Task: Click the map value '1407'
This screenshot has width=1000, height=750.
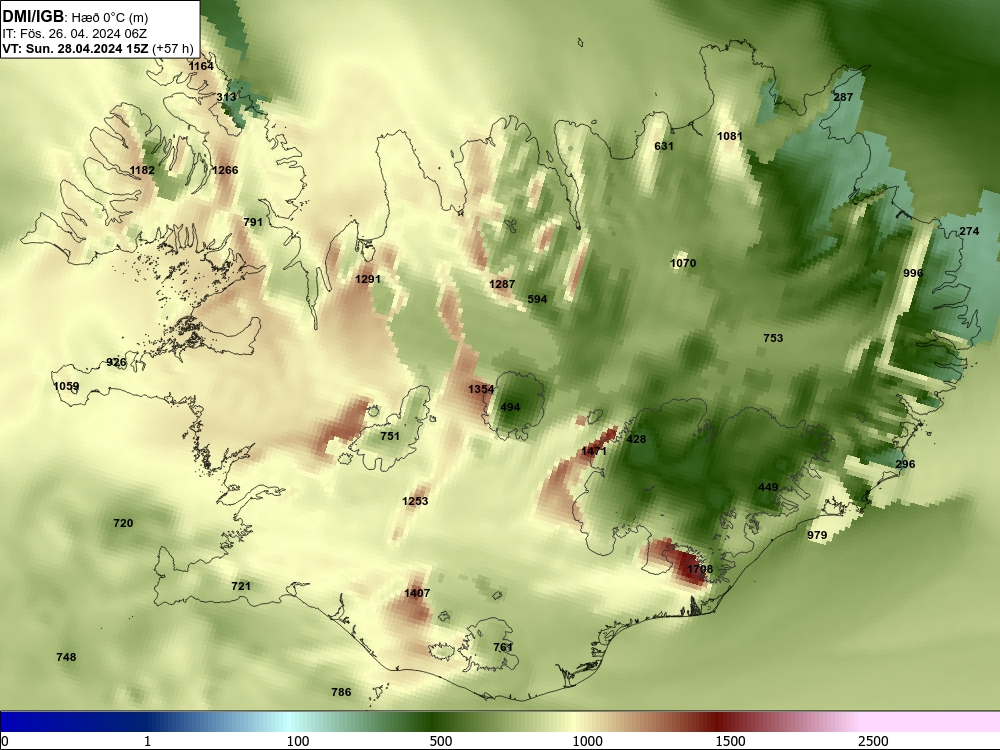Action: click(x=417, y=593)
